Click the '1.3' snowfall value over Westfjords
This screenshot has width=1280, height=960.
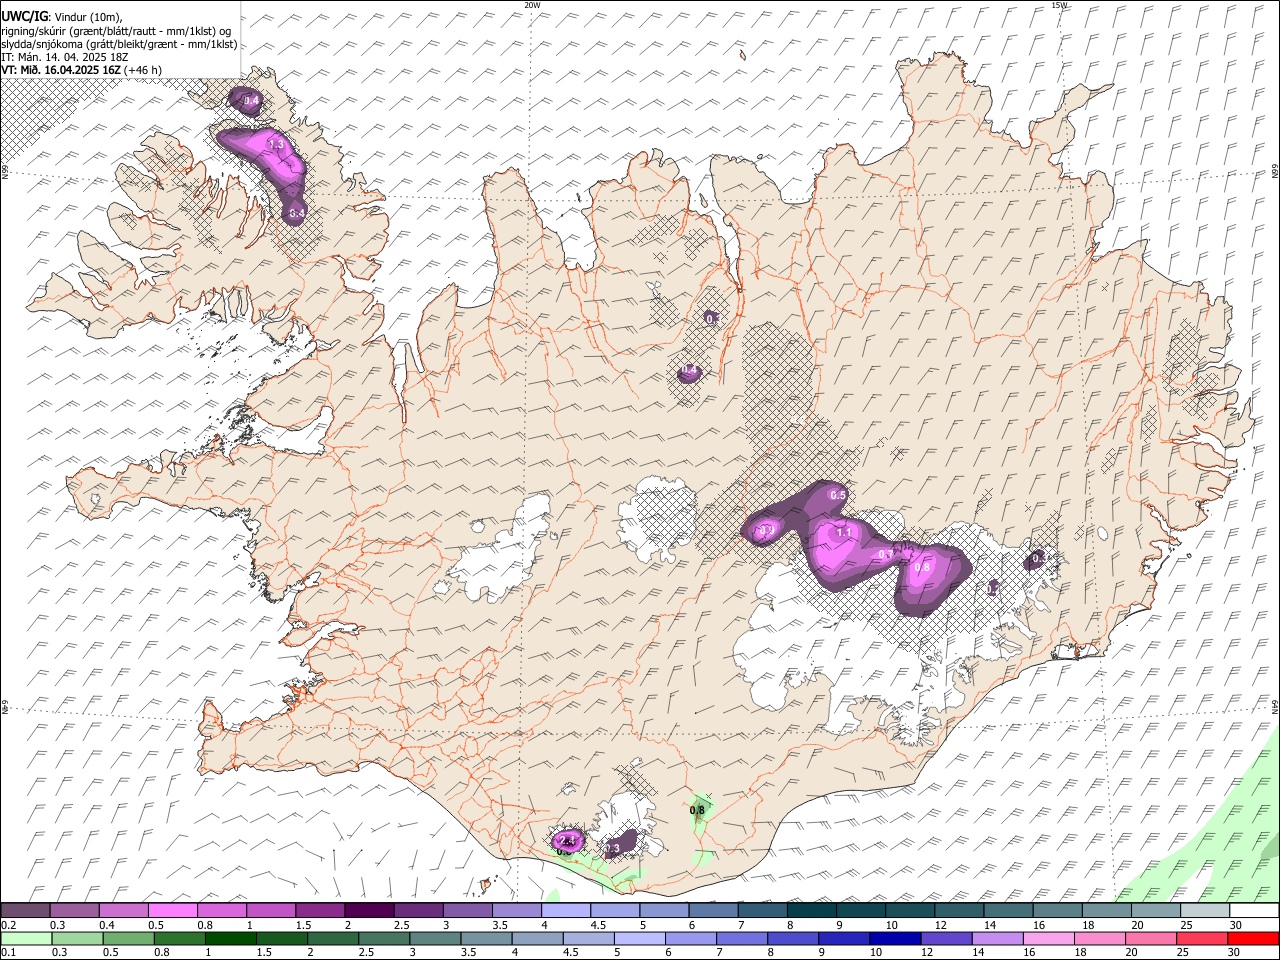(277, 145)
